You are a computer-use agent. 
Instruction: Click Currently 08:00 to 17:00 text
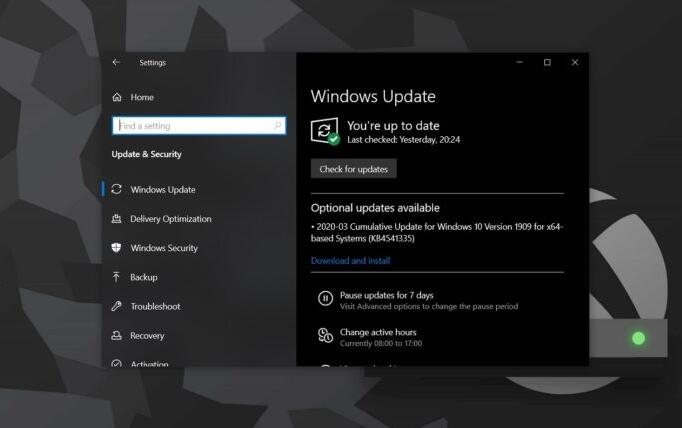(x=381, y=343)
